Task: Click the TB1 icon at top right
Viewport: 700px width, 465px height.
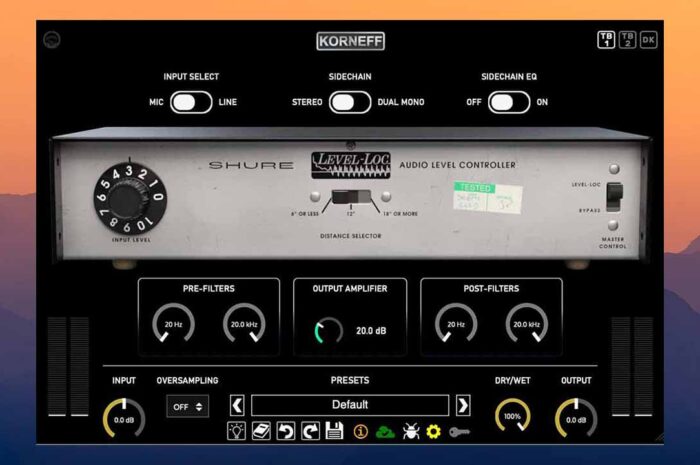Action: tap(606, 40)
